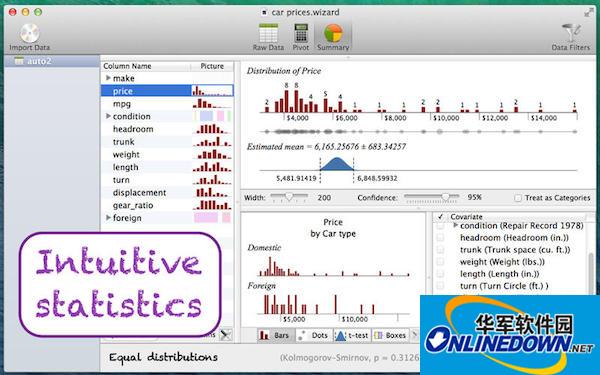Check the turn (Turn Circle) covariate
Image resolution: width=600 pixels, height=375 pixels.
[x=440, y=286]
